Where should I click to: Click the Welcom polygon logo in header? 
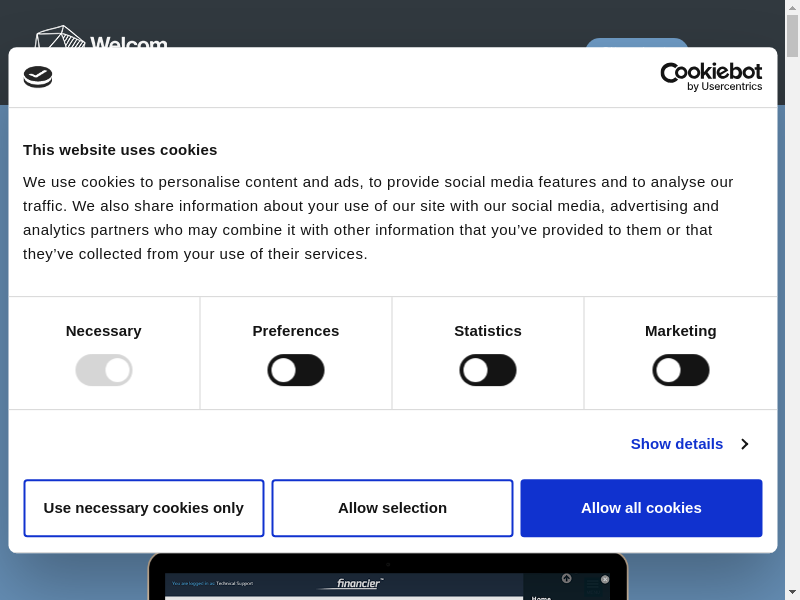tap(60, 36)
